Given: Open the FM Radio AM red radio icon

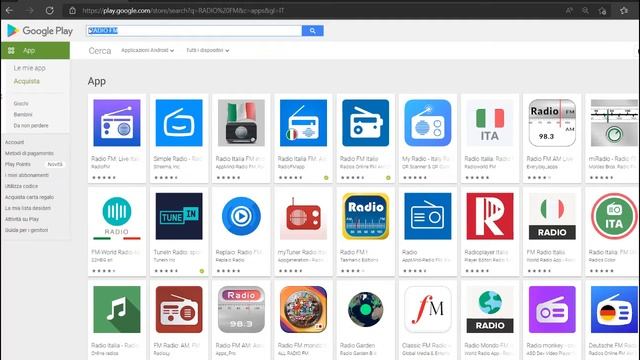Looking at the screenshot, I should (x=179, y=309).
